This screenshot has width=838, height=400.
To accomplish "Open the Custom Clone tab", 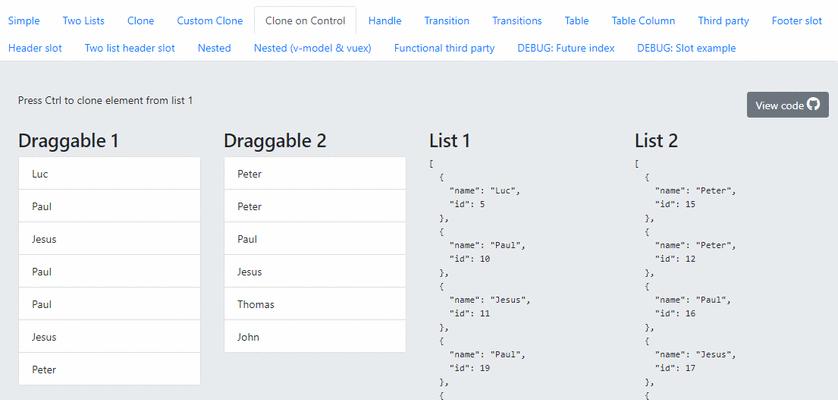I will pos(210,21).
